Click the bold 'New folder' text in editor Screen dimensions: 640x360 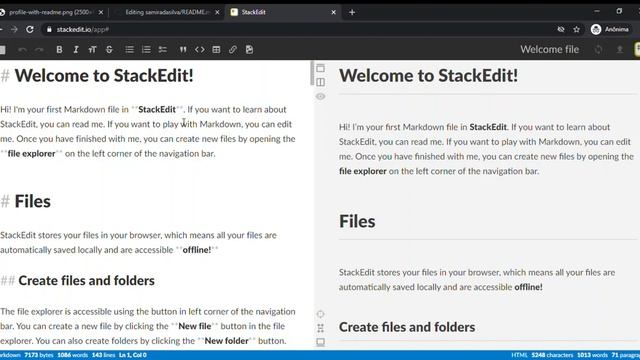(227, 341)
